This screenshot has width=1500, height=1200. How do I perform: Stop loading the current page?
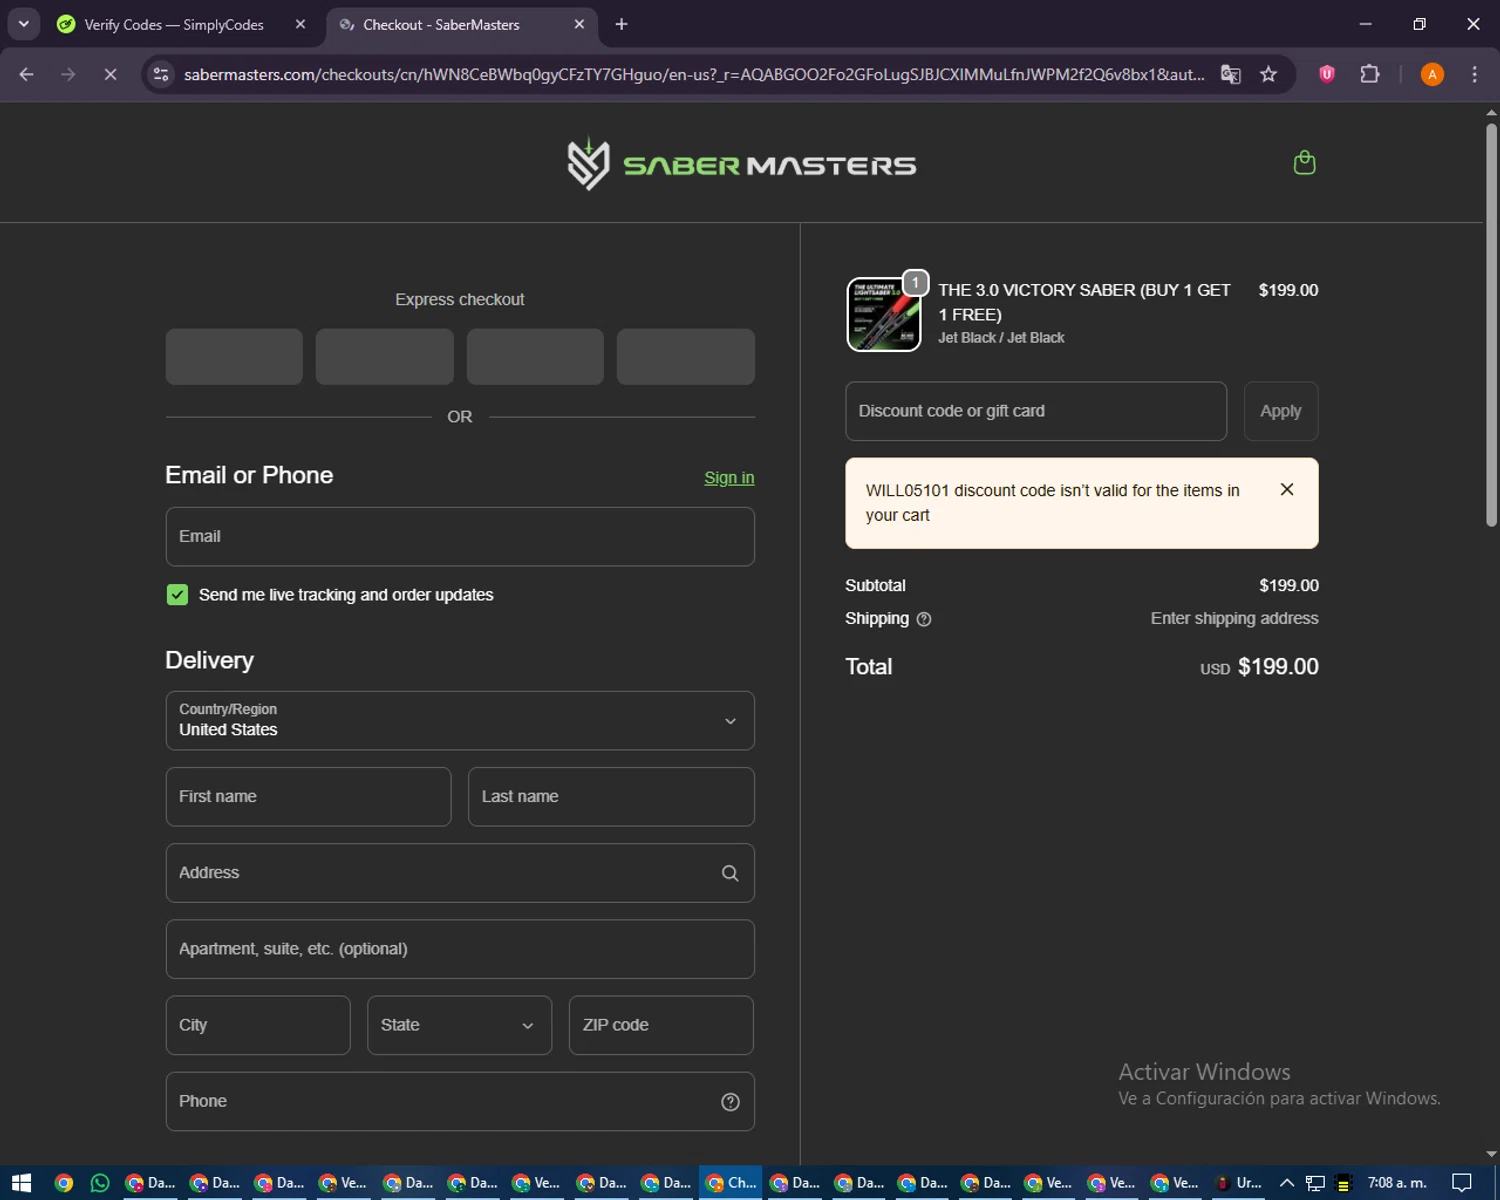click(110, 74)
